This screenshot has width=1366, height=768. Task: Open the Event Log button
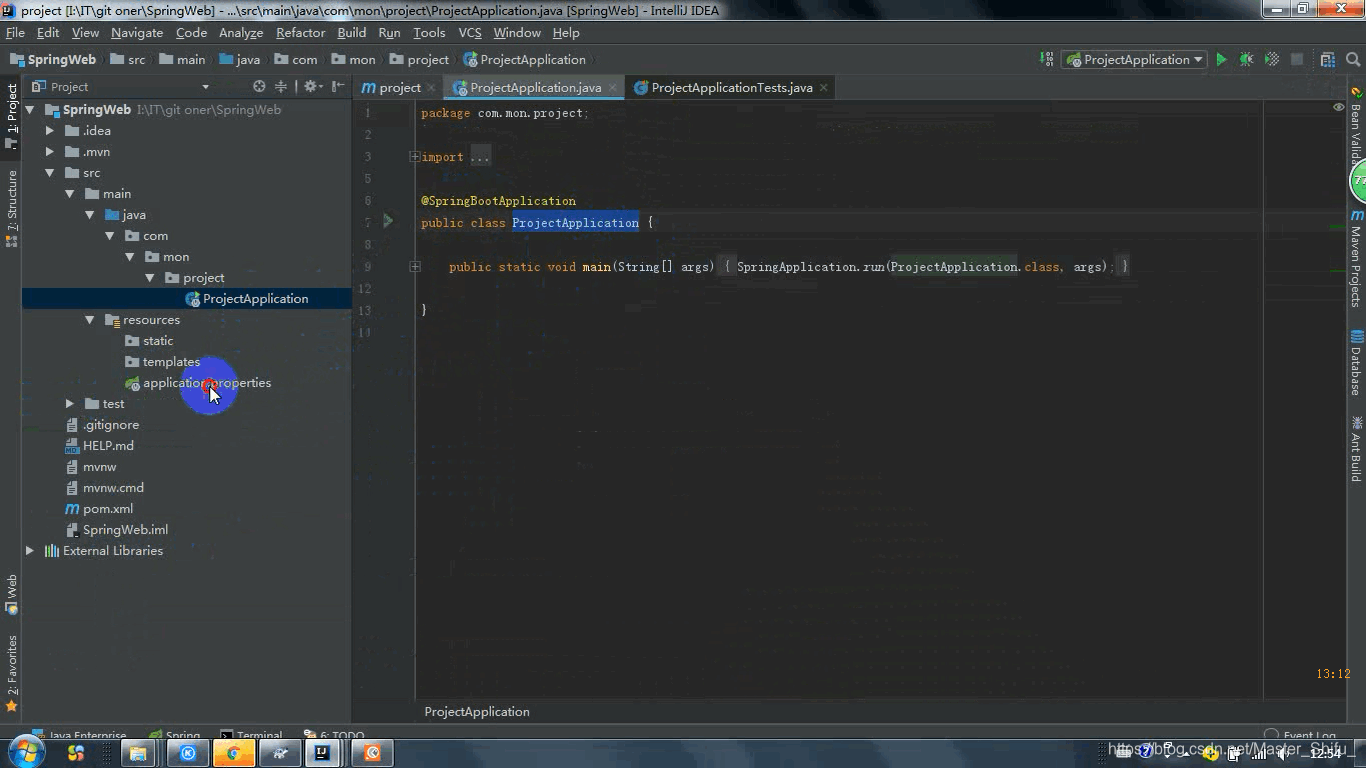[x=1300, y=735]
